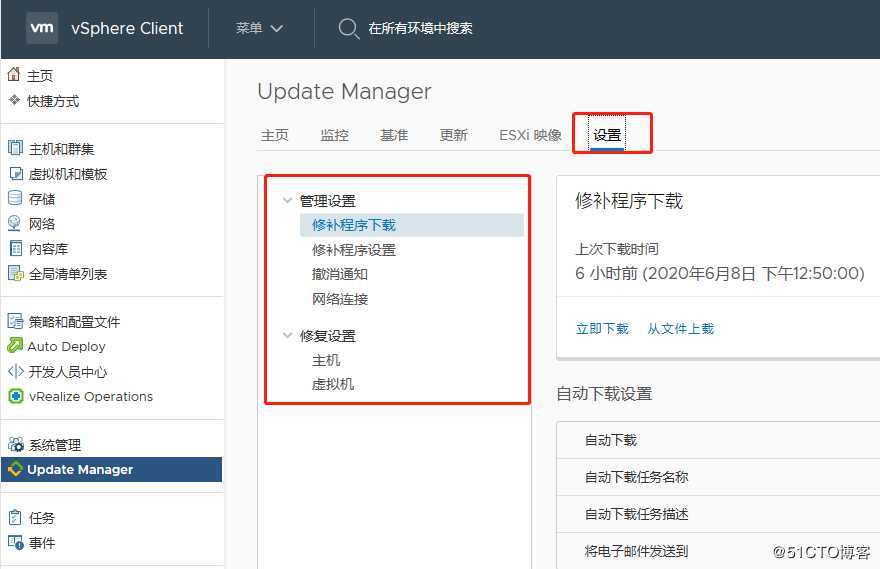Click the Auto Deploy icon
Screen dimensions: 880x569
(15, 346)
